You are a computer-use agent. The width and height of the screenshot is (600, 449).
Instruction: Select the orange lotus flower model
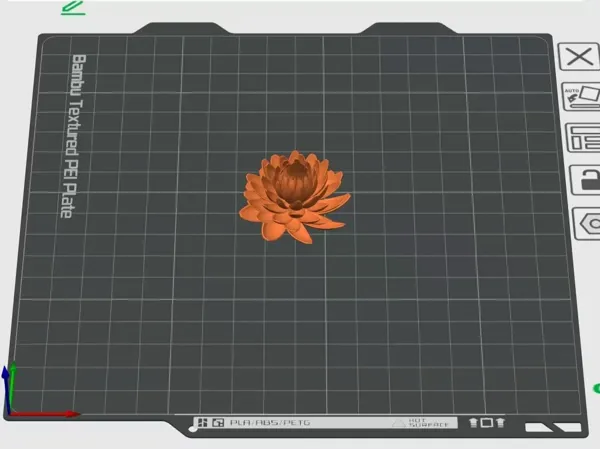tap(294, 196)
